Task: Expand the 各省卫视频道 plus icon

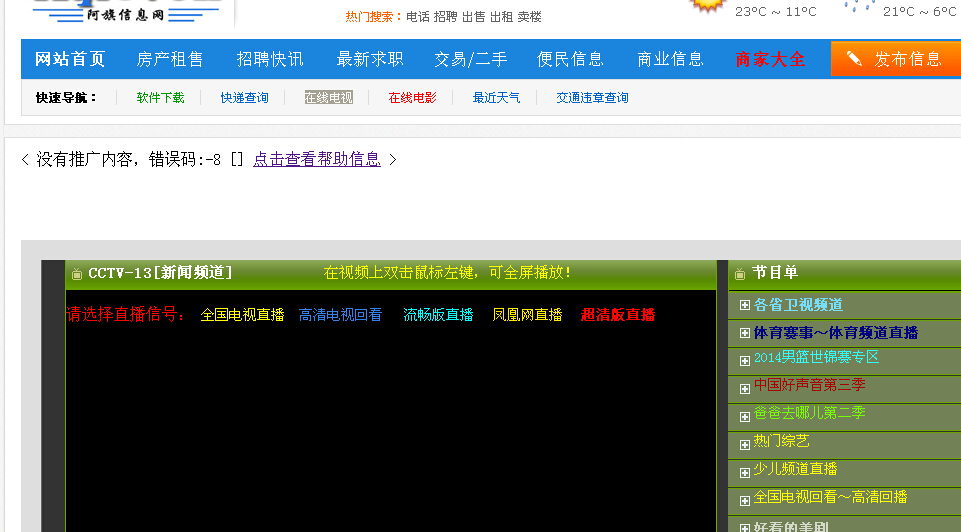Action: [x=744, y=305]
